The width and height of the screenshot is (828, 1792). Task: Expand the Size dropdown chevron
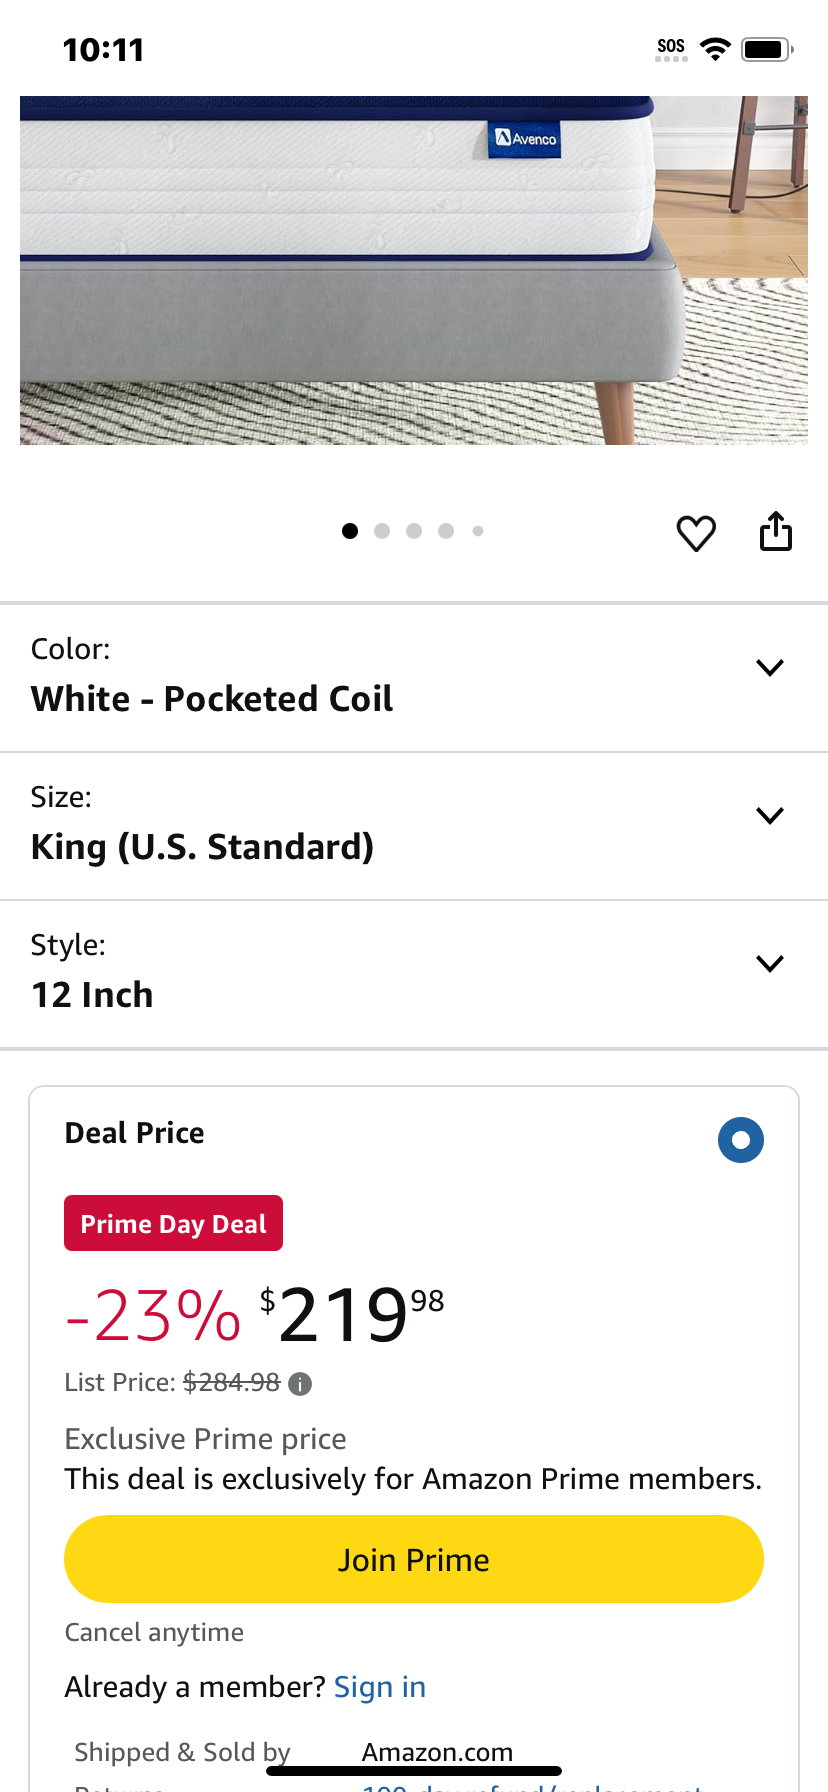point(770,816)
